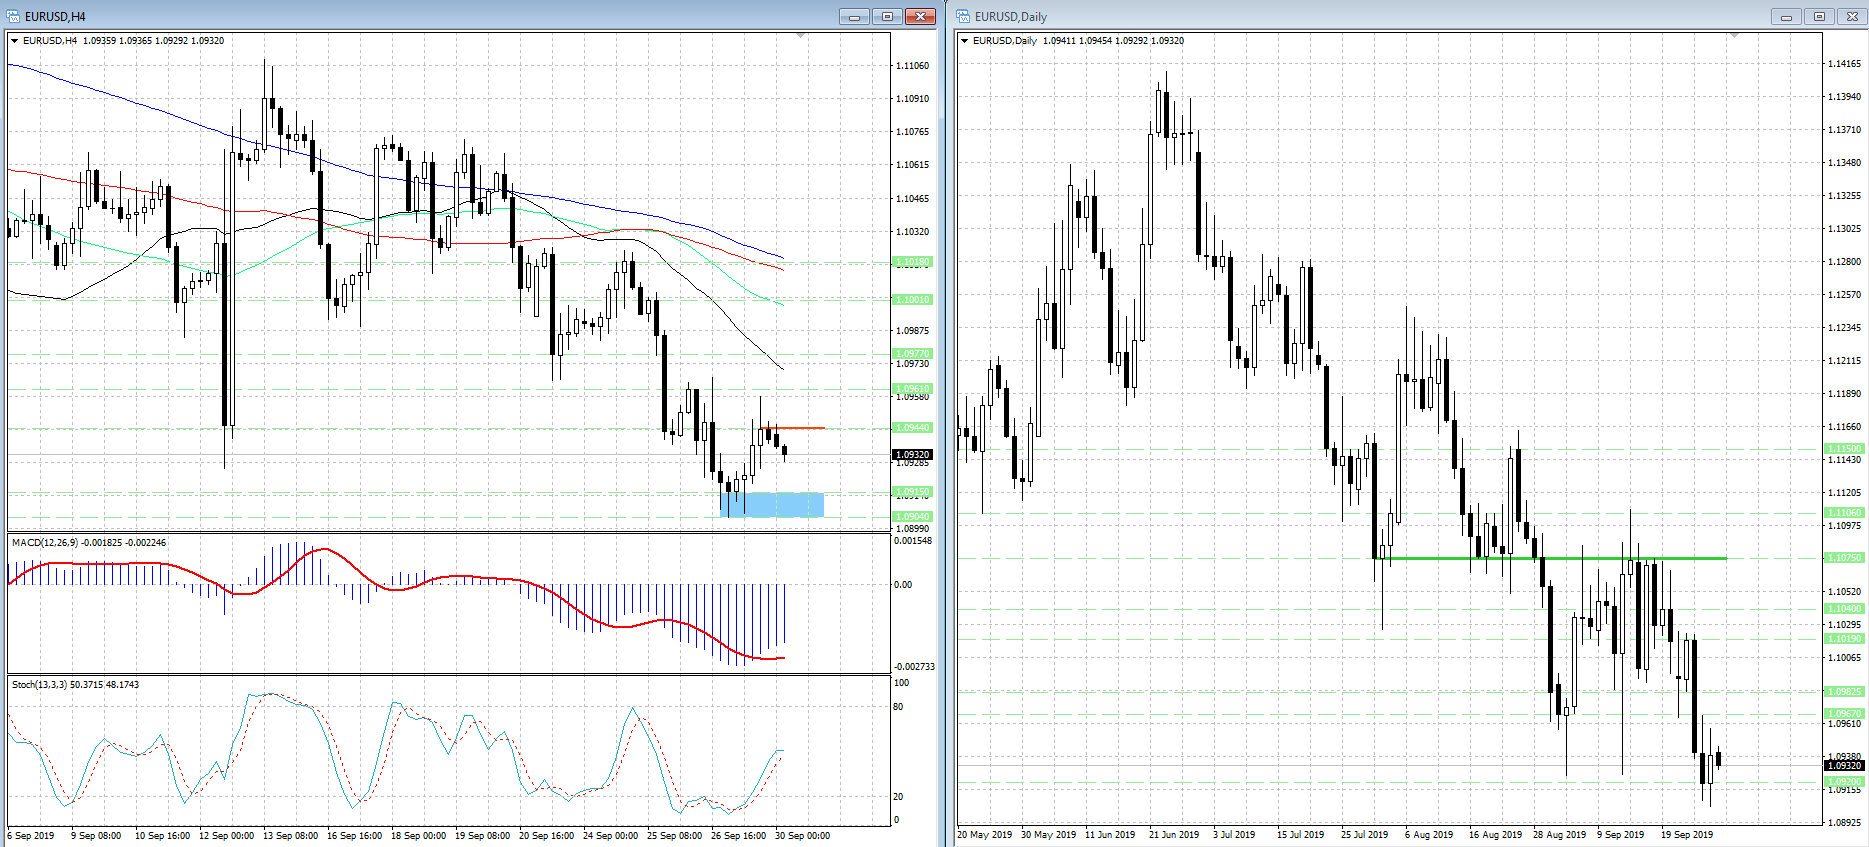Click the EURUSD,H4 window chart icon
1869x847 pixels.
14,16
